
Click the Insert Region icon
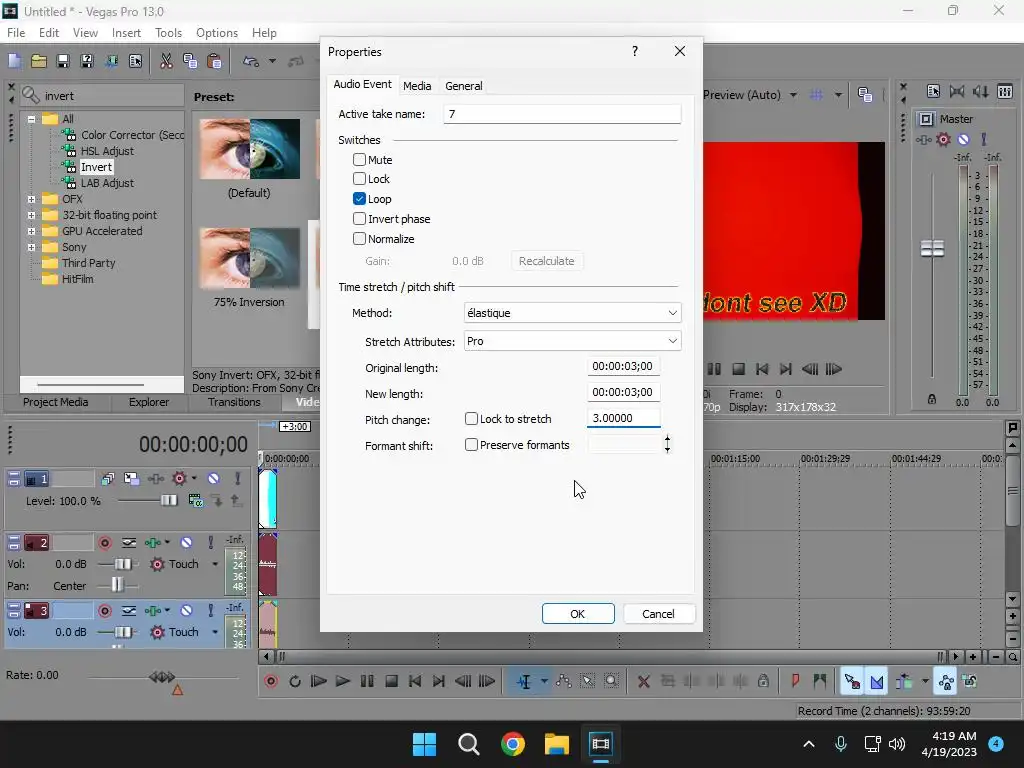coord(820,682)
